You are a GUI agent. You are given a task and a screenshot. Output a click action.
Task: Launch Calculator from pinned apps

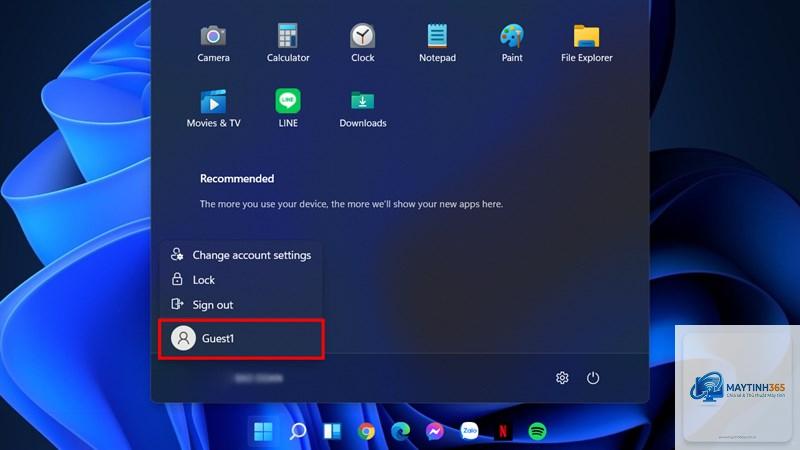pyautogui.click(x=288, y=43)
